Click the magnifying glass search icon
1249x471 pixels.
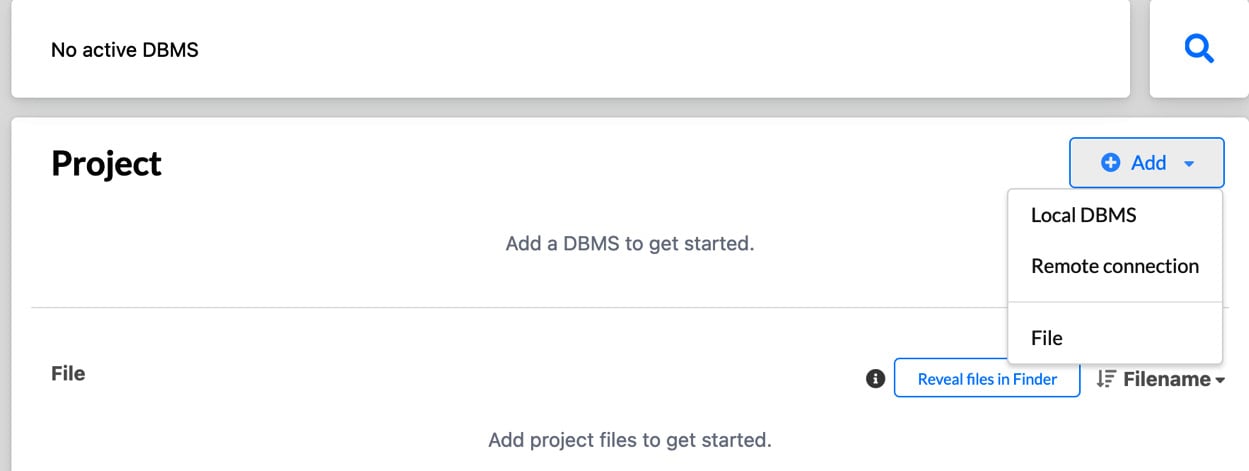(x=1198, y=48)
